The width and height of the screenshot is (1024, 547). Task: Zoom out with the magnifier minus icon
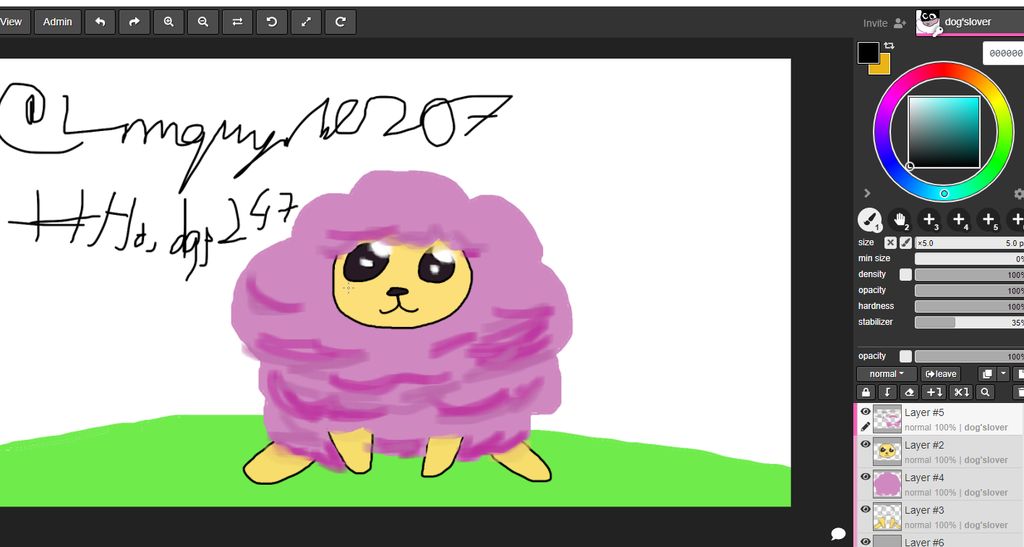click(x=203, y=22)
